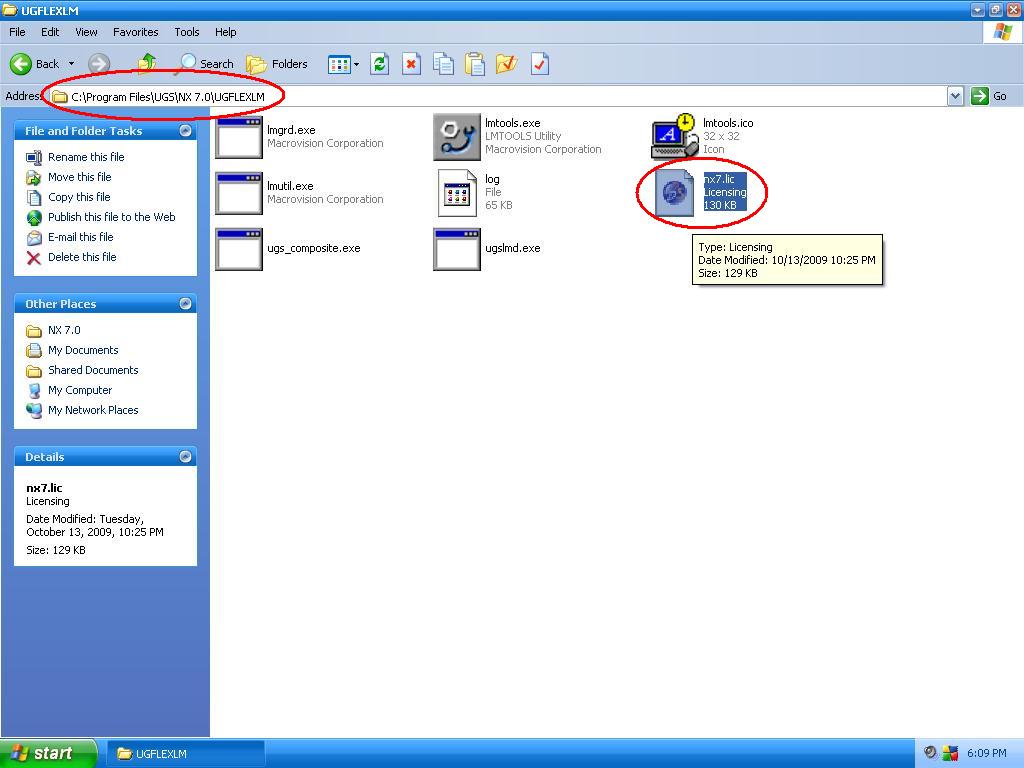
Task: Open My Computer in Other Places
Action: pyautogui.click(x=80, y=390)
